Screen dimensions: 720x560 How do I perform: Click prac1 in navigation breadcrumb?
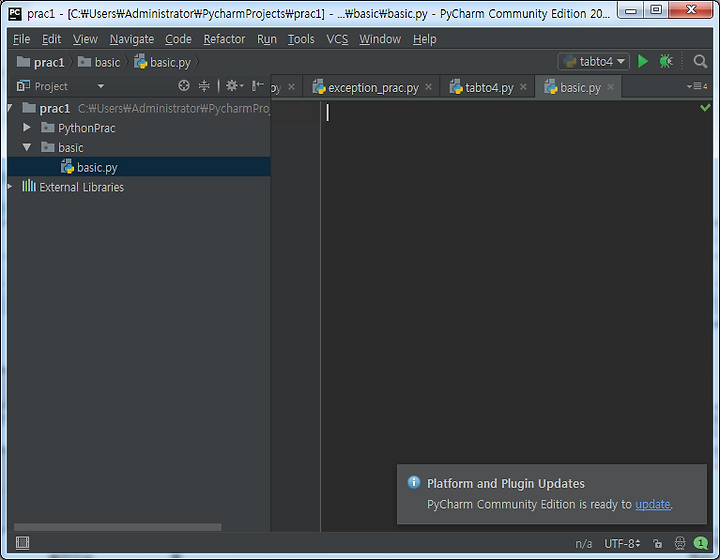click(41, 62)
